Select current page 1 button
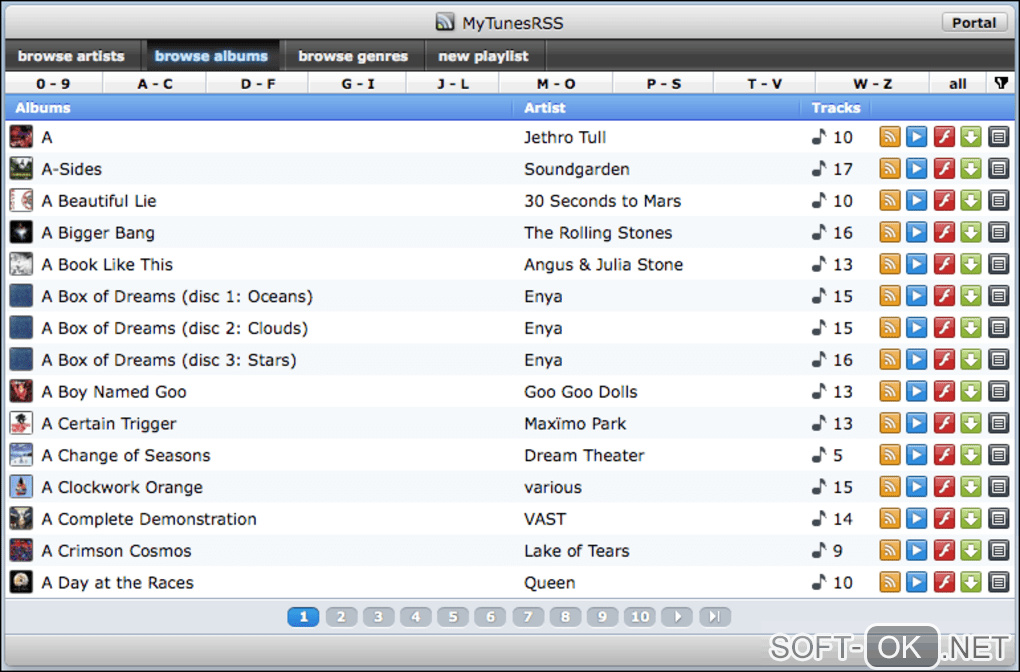This screenshot has width=1020, height=672. [303, 616]
